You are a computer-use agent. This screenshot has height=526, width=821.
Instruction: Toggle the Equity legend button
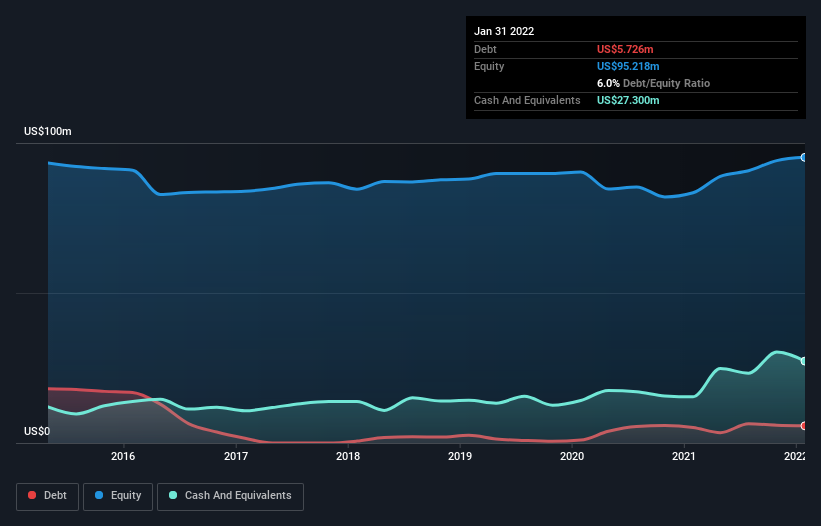coord(118,496)
